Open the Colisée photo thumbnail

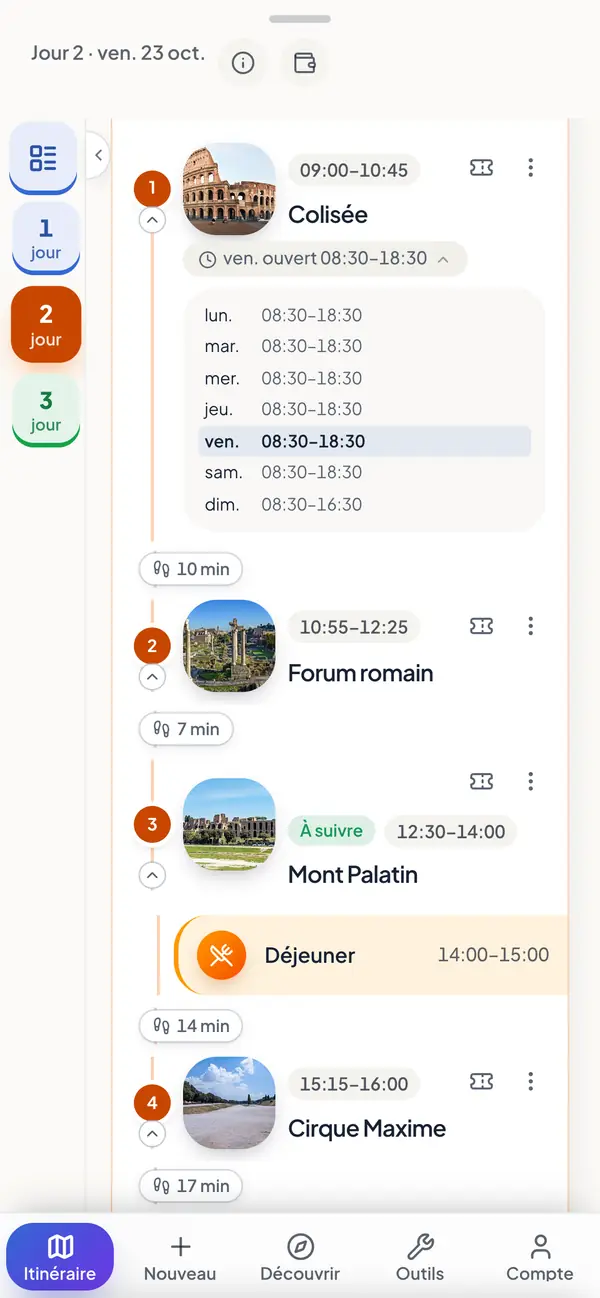pyautogui.click(x=229, y=189)
